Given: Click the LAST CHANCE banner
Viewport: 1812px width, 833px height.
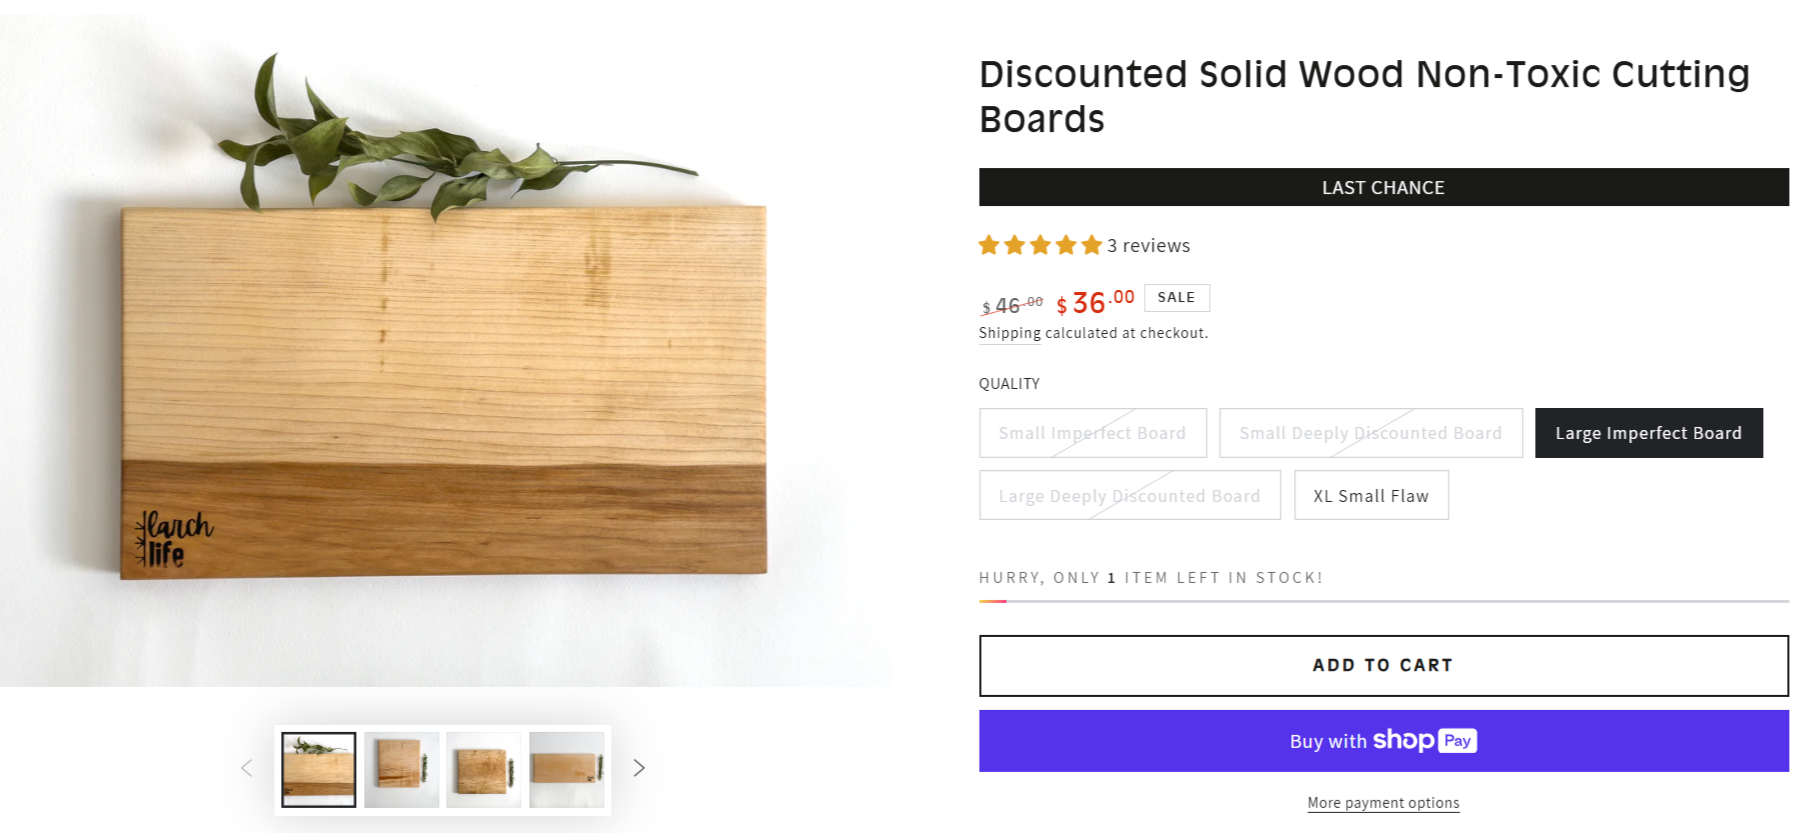Looking at the screenshot, I should 1383,188.
